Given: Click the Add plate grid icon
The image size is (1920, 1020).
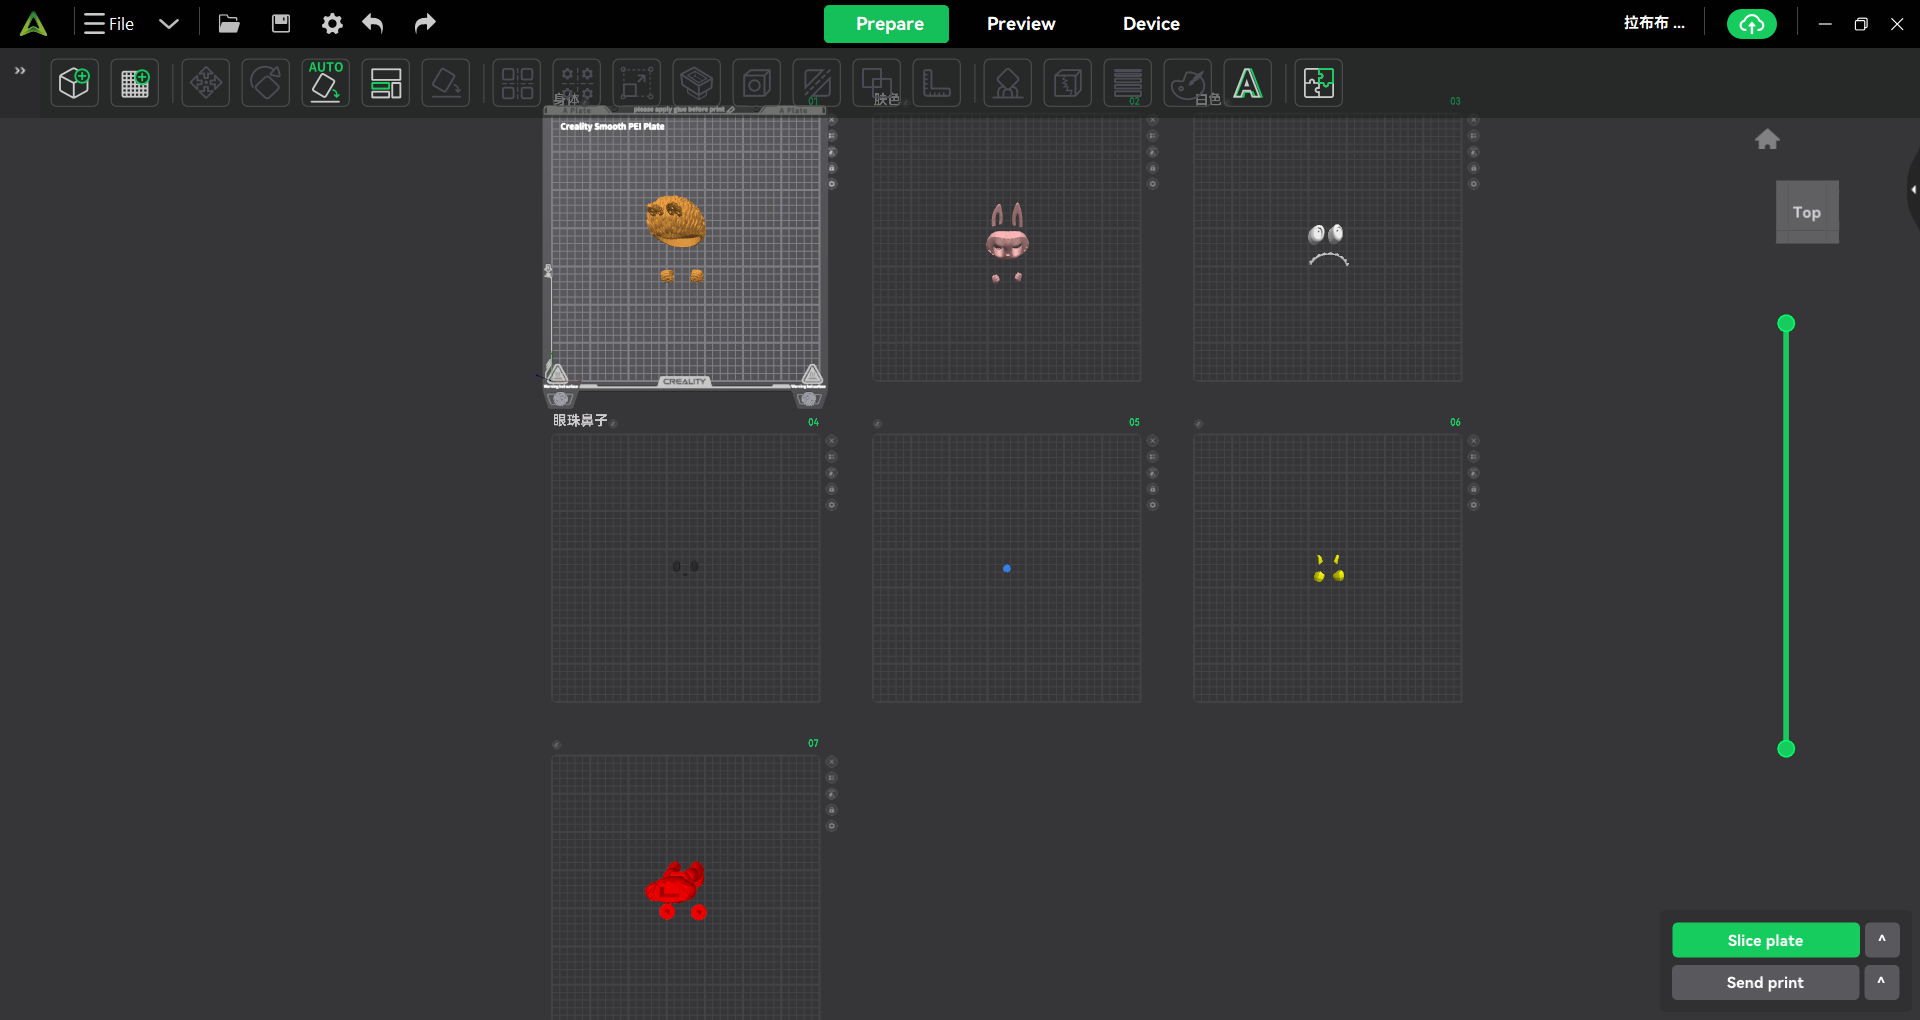Looking at the screenshot, I should (135, 83).
